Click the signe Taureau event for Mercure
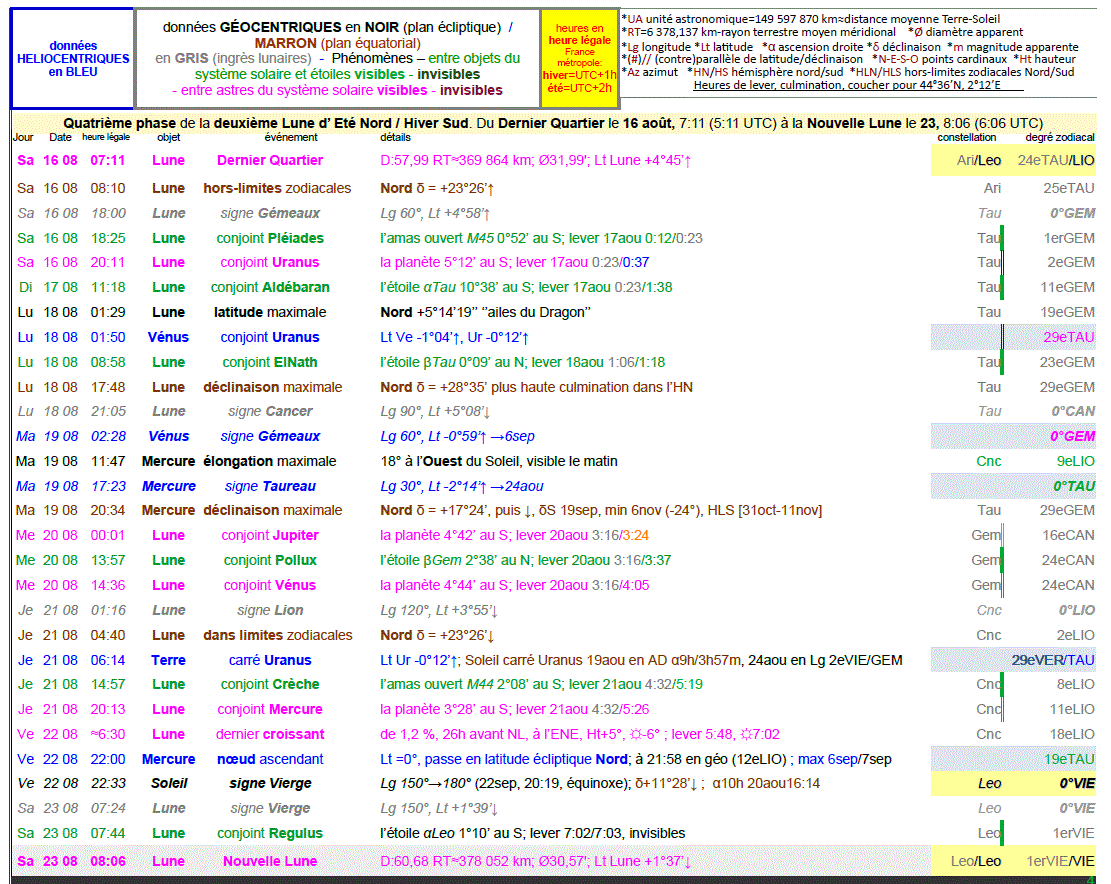1111x884 pixels. 270,486
